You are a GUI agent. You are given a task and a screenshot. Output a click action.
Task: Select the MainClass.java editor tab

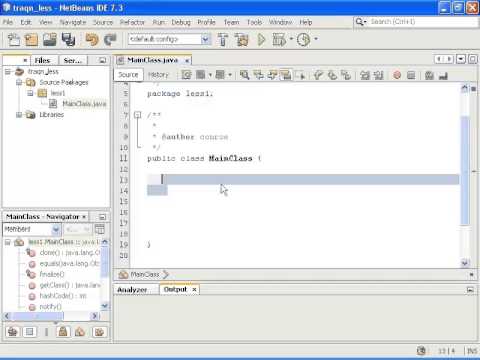153,60
